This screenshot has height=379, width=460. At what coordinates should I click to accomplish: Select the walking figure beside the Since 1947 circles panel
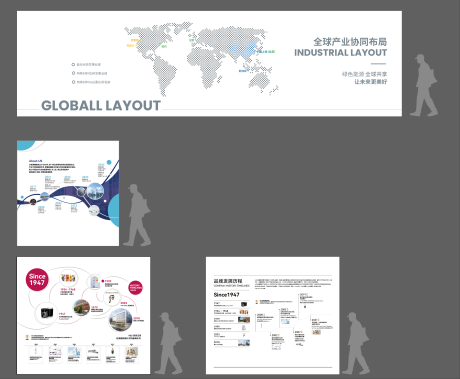(169, 343)
